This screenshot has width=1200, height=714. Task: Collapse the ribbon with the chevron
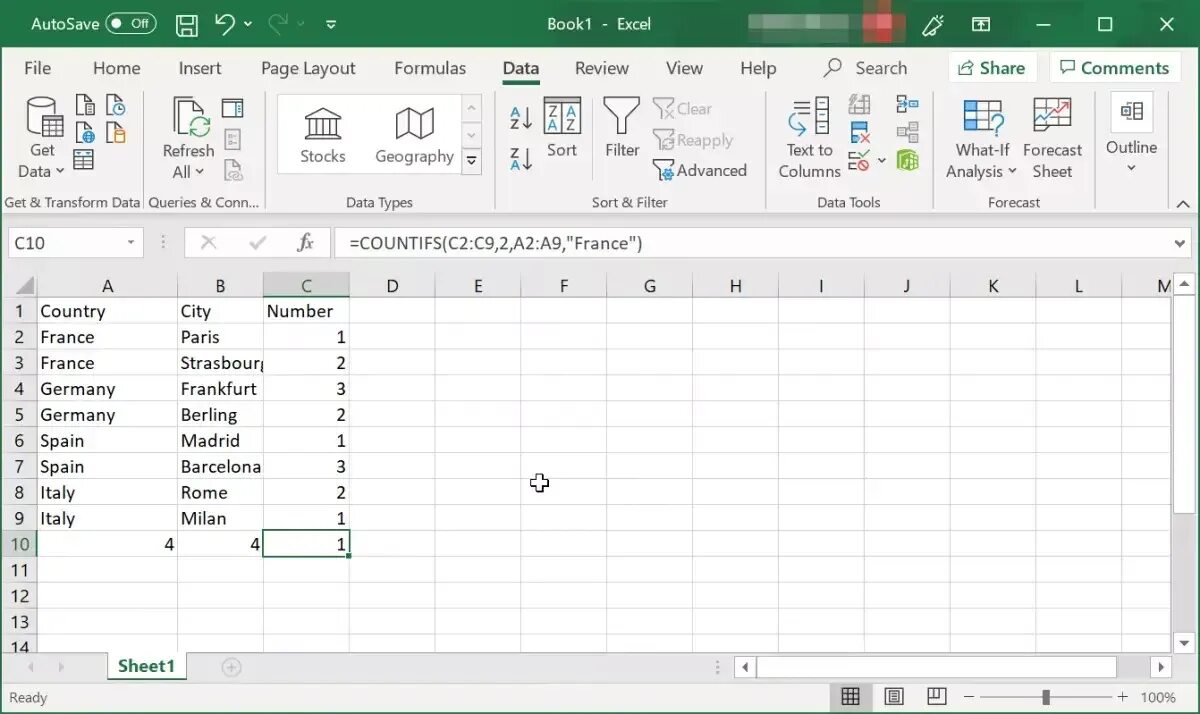tap(1182, 203)
